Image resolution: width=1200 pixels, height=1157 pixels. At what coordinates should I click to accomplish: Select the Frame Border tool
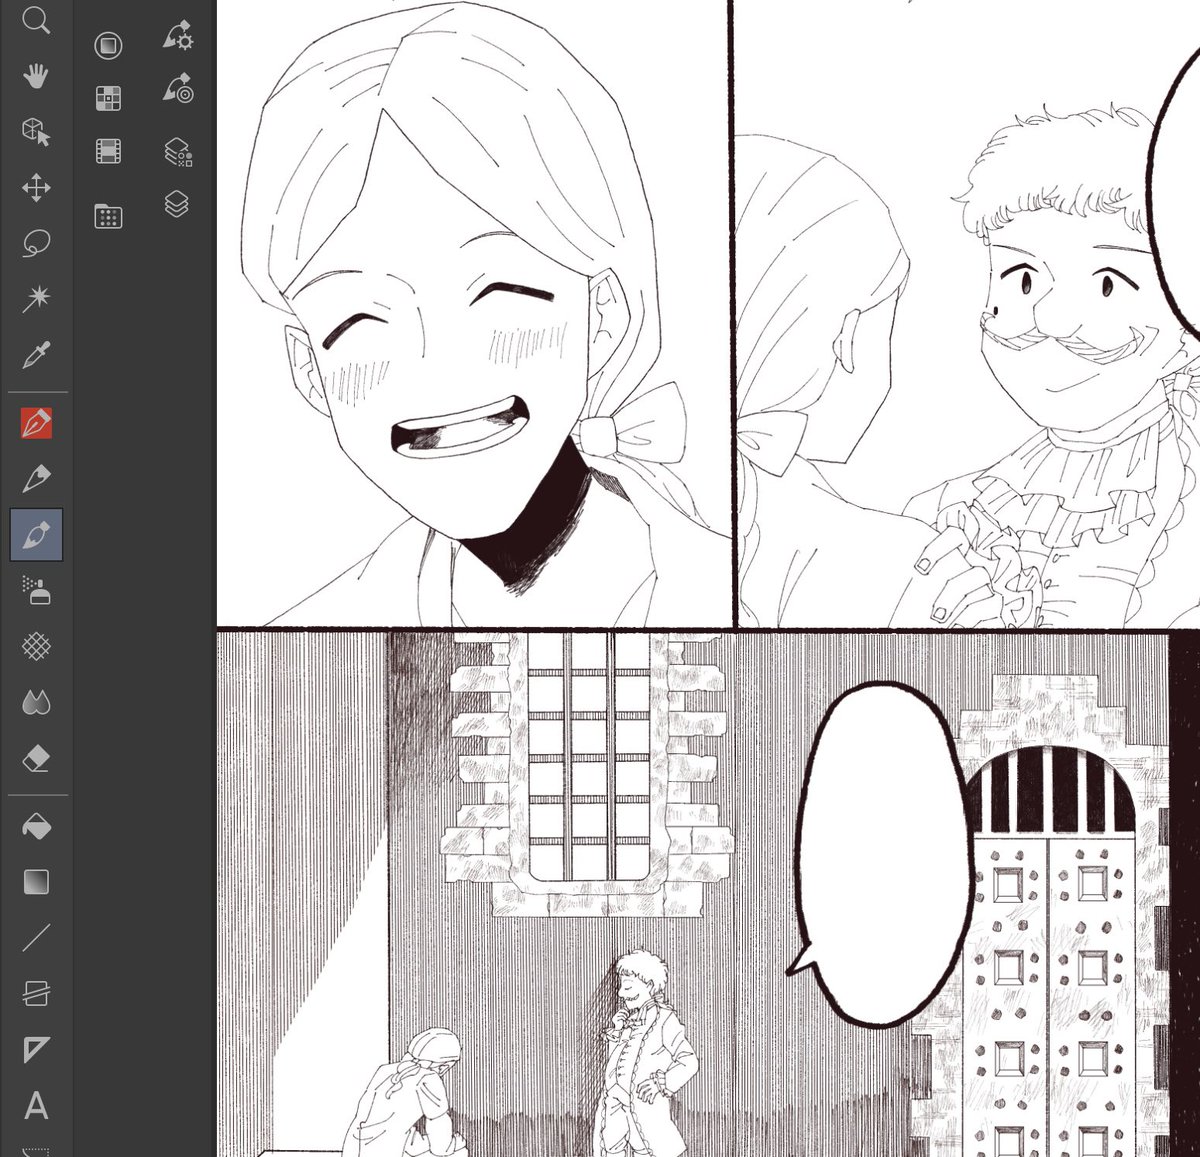coord(36,994)
